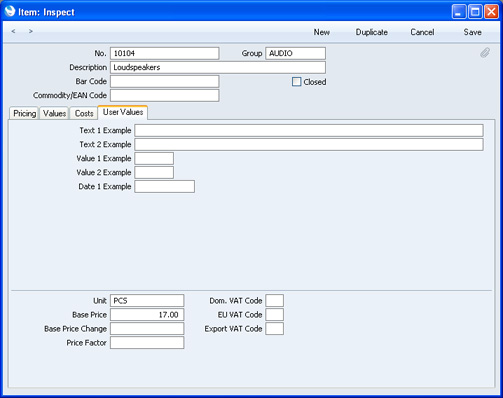Screen dimensions: 503x398
Task: Click the paperclip attachments icon
Action: point(485,53)
